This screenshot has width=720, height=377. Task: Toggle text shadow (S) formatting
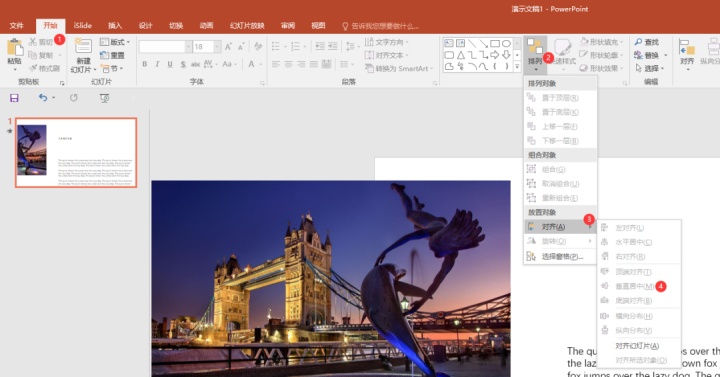(183, 64)
